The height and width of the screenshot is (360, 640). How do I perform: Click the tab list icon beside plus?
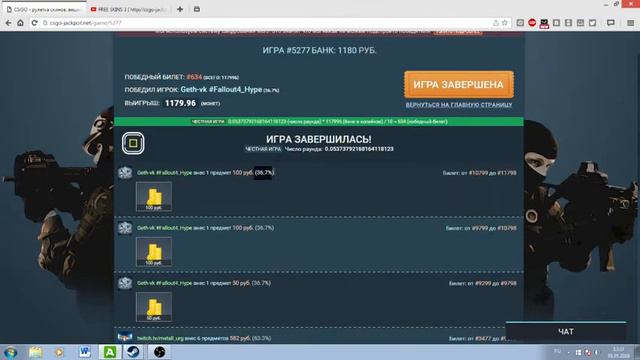197,9
